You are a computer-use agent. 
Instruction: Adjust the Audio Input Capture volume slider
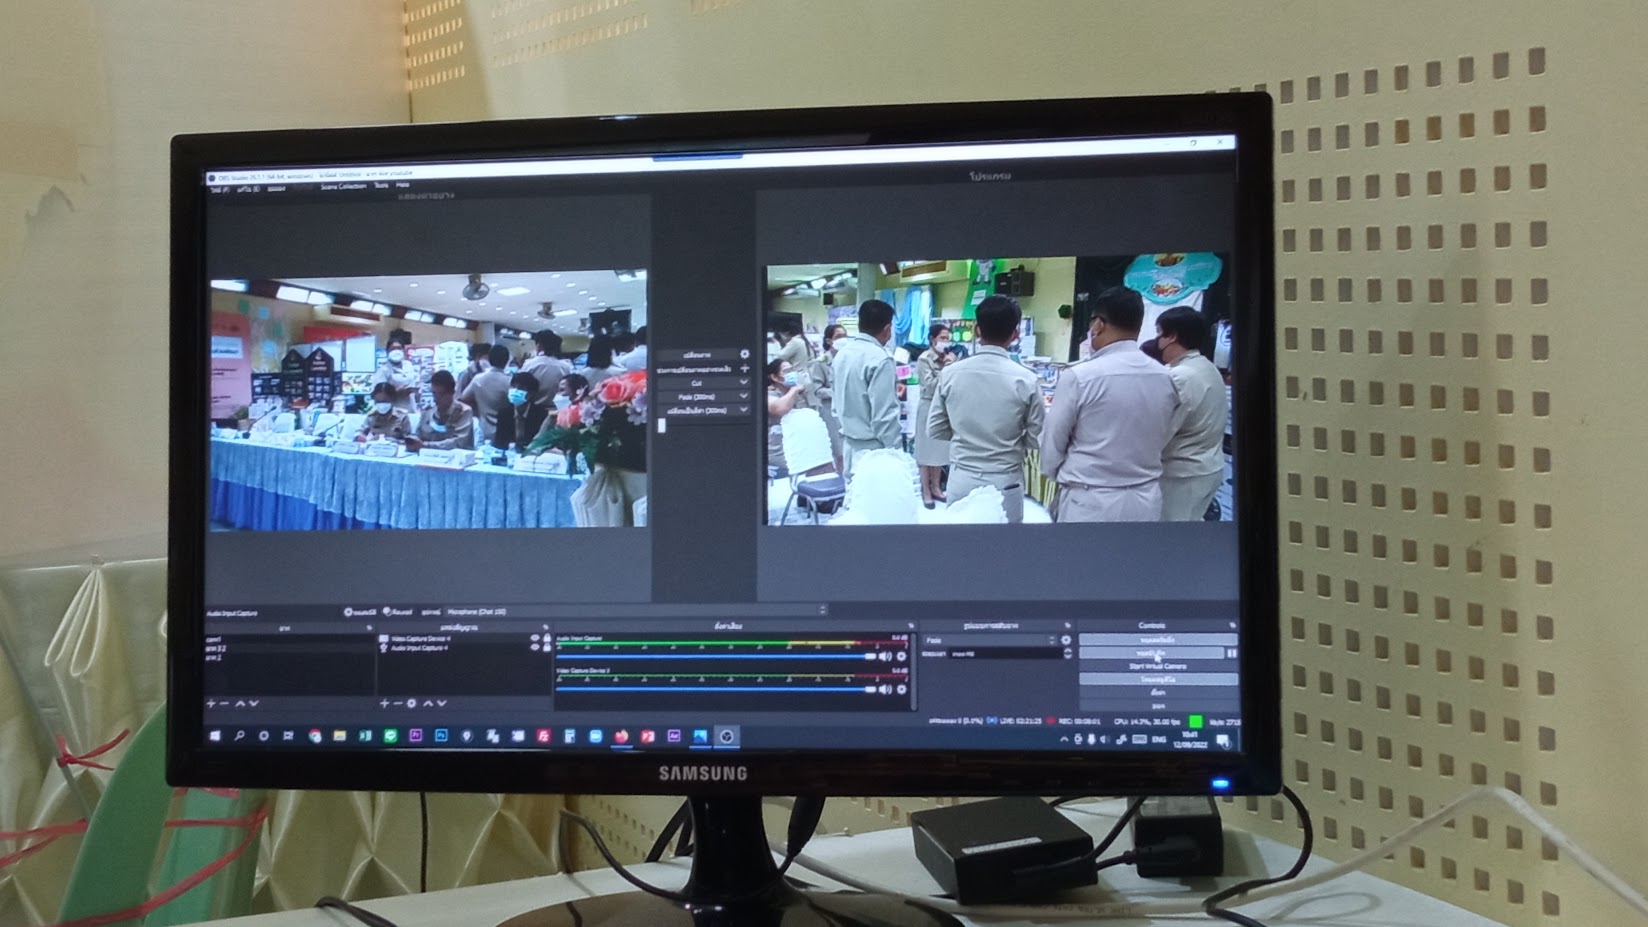coord(716,657)
